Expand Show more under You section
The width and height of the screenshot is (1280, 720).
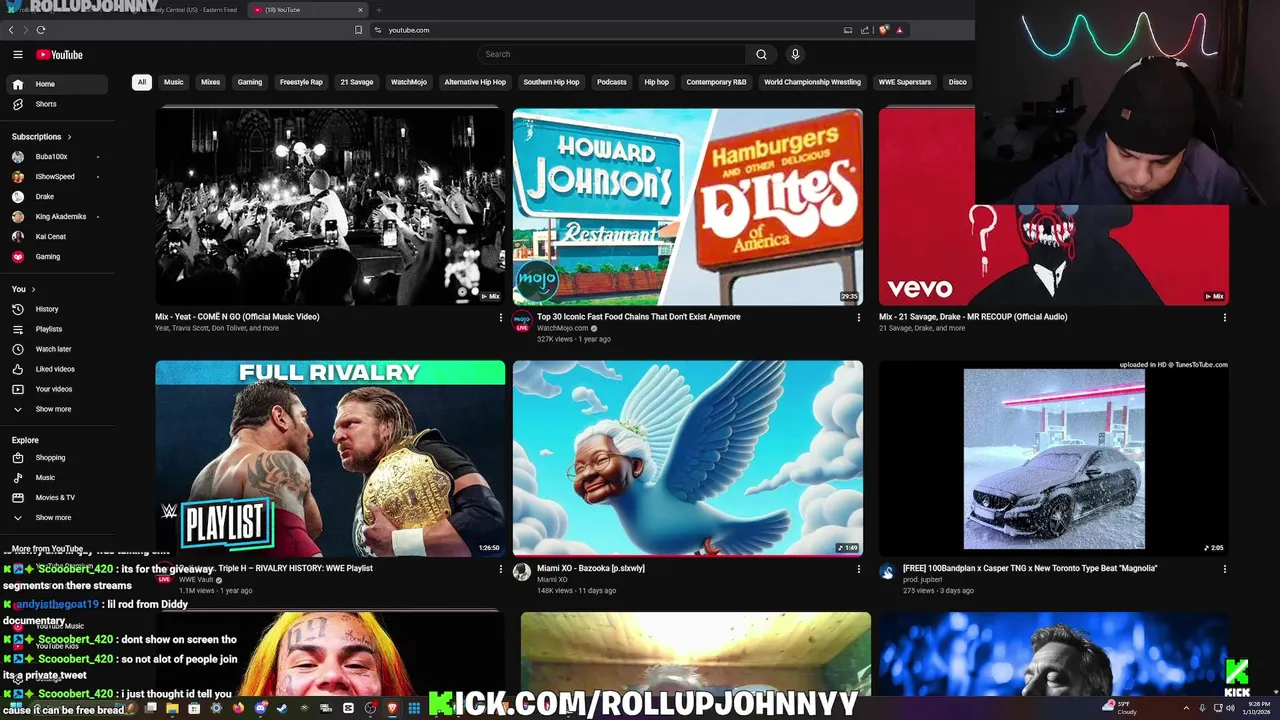(58, 409)
